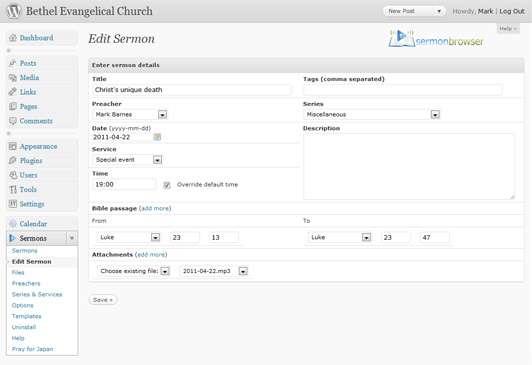The width and height of the screenshot is (532, 365).
Task: Open the date picker calendar icon
Action: click(157, 137)
